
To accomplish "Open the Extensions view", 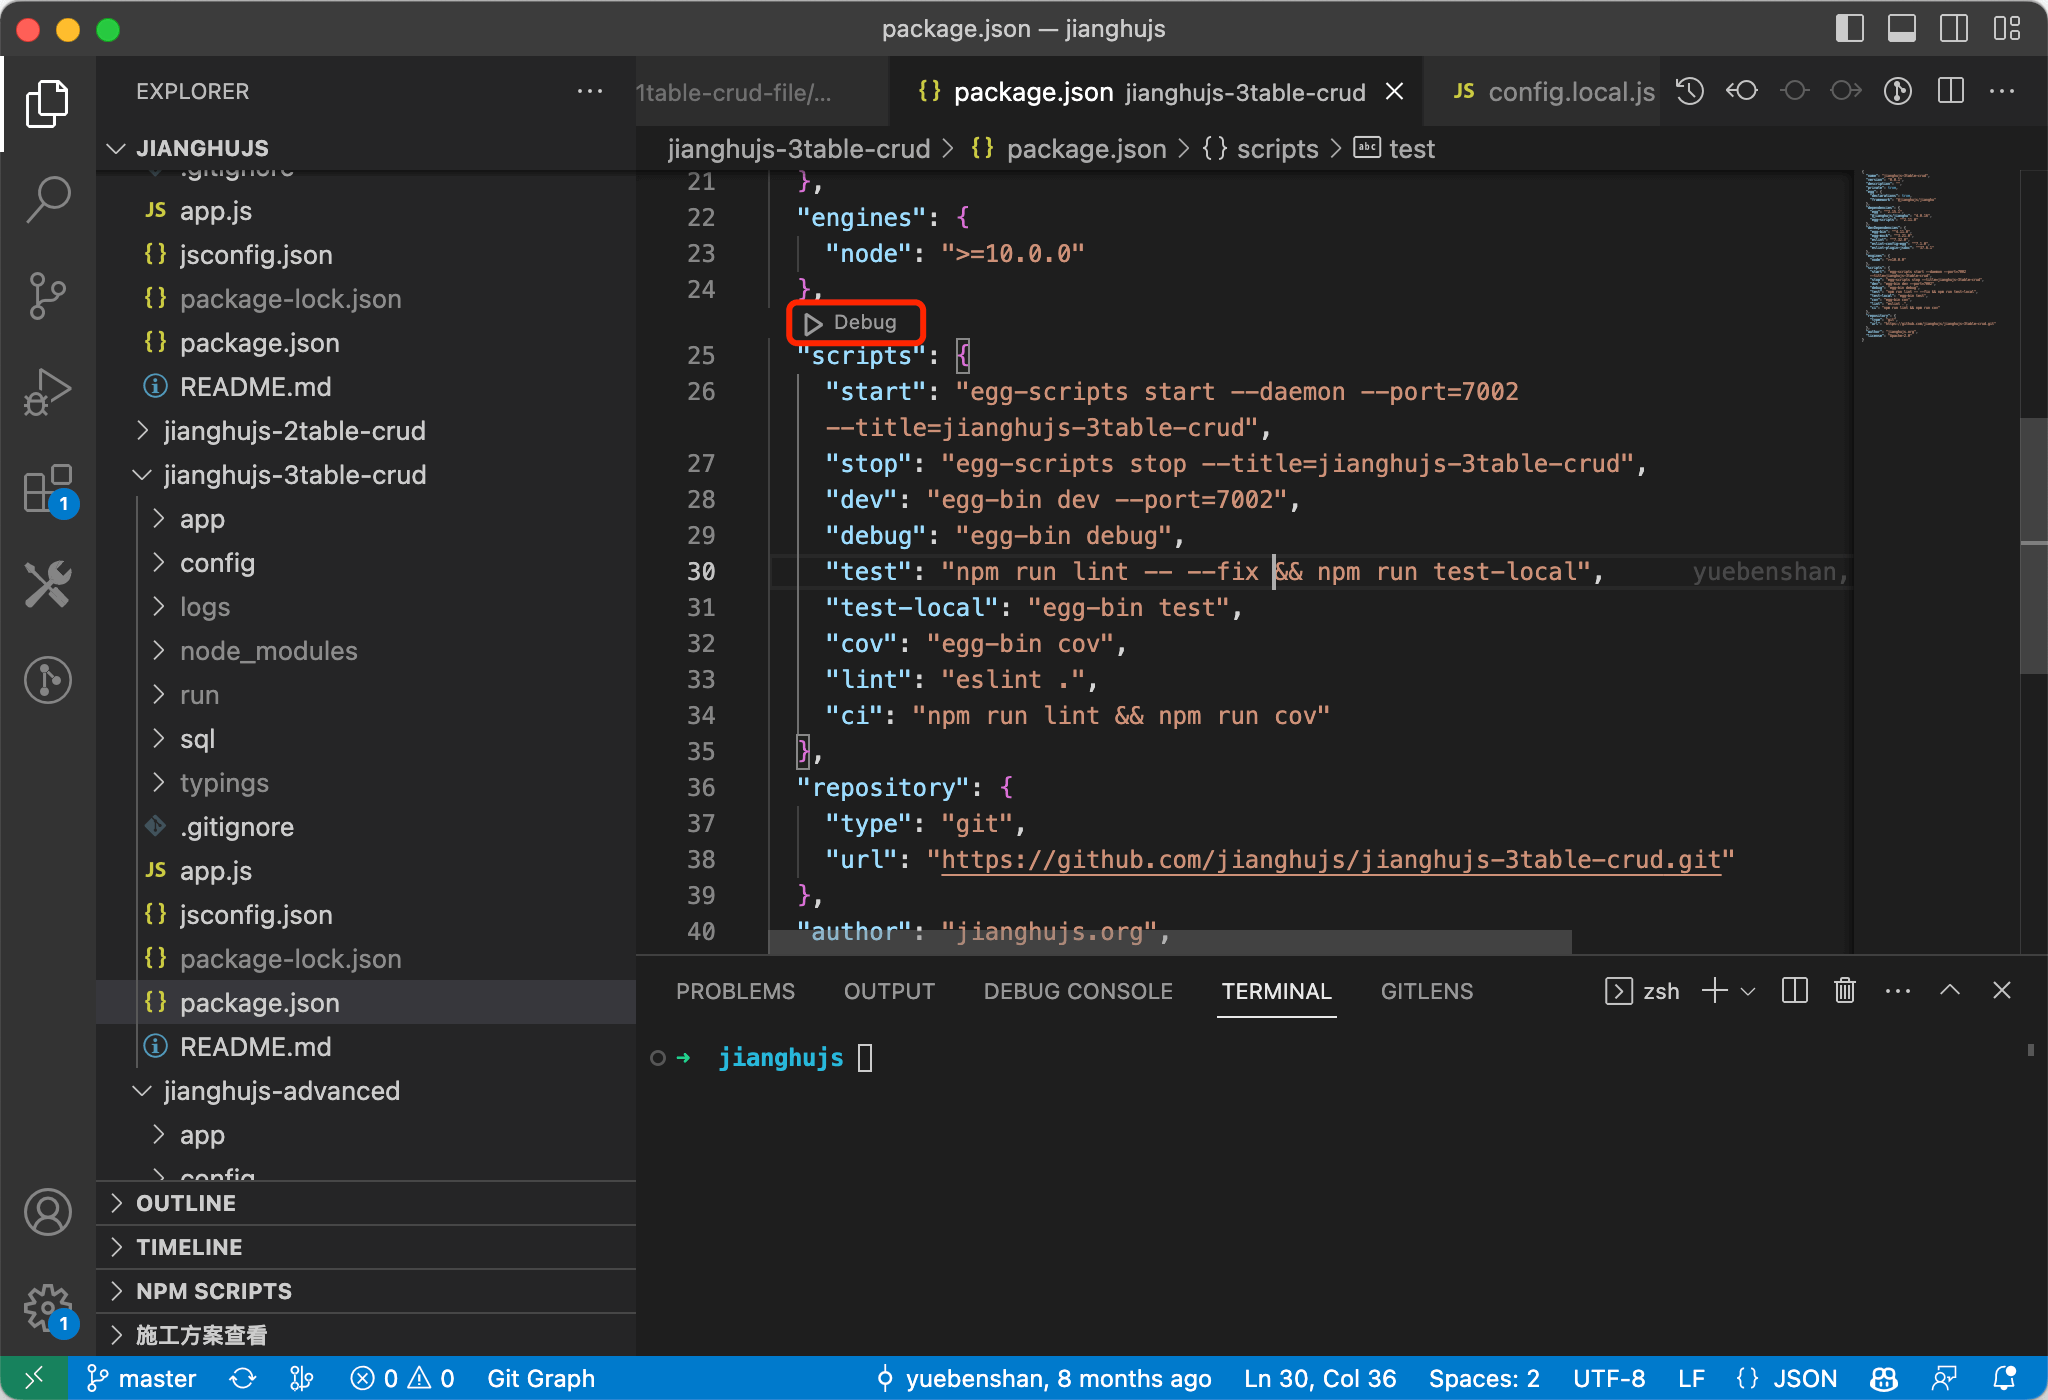I will pos(47,489).
